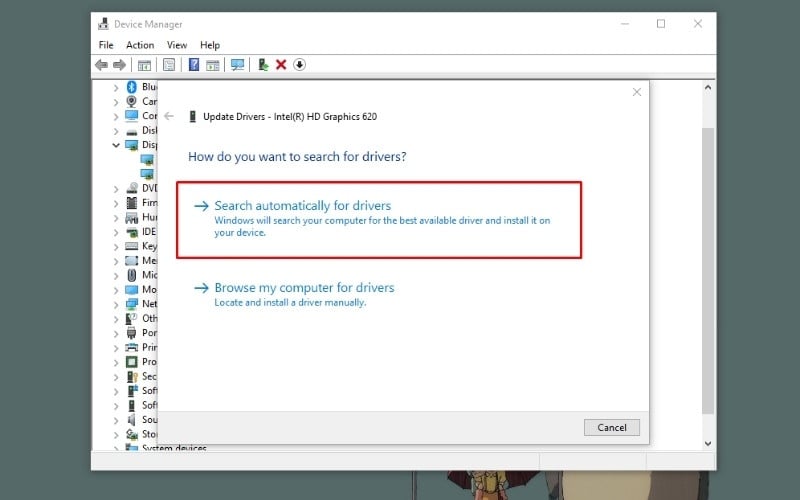Expand the Other devices node arrow
This screenshot has height=500, width=800.
(116, 319)
